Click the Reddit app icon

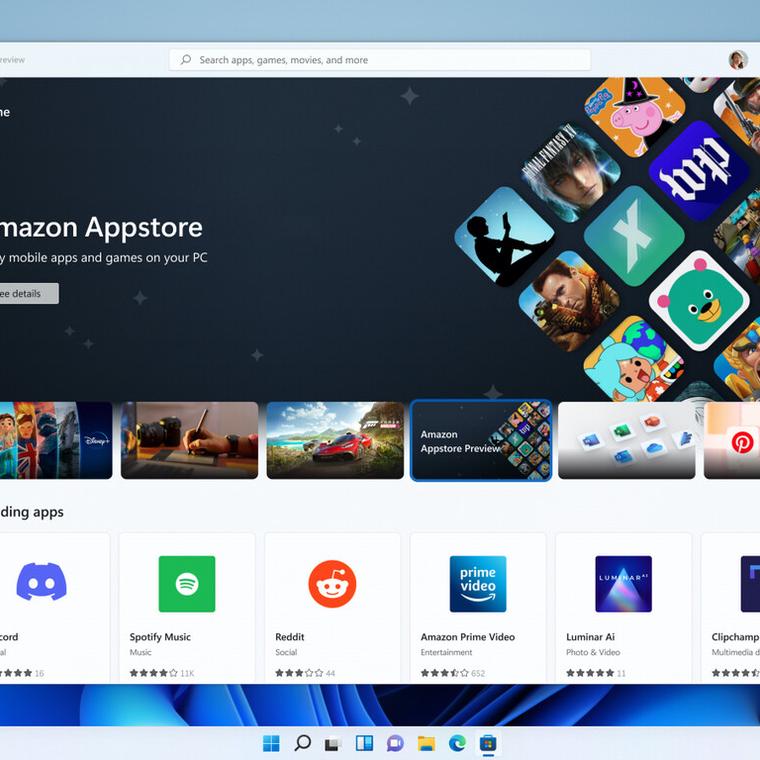(332, 584)
